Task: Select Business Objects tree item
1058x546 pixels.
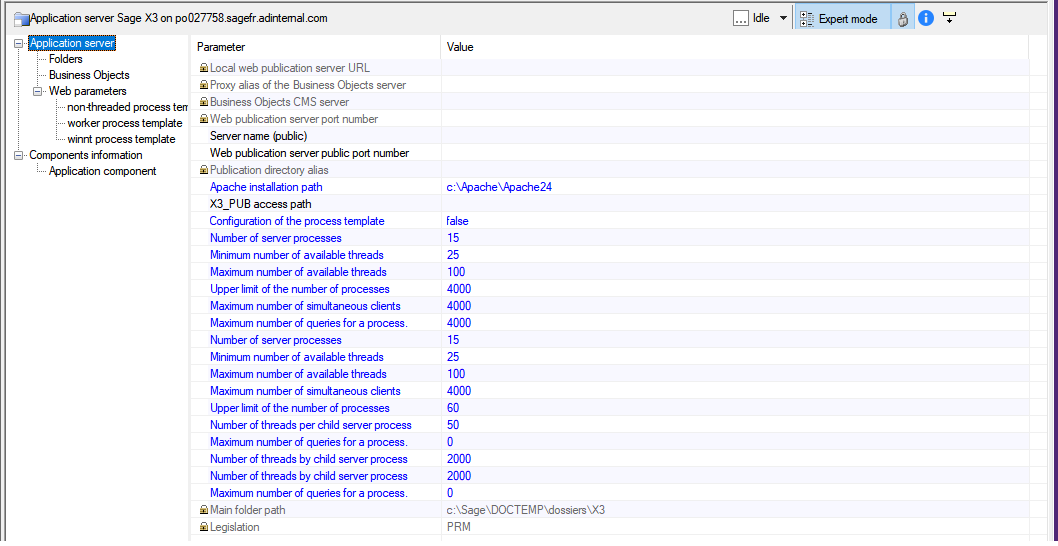Action: 89,75
